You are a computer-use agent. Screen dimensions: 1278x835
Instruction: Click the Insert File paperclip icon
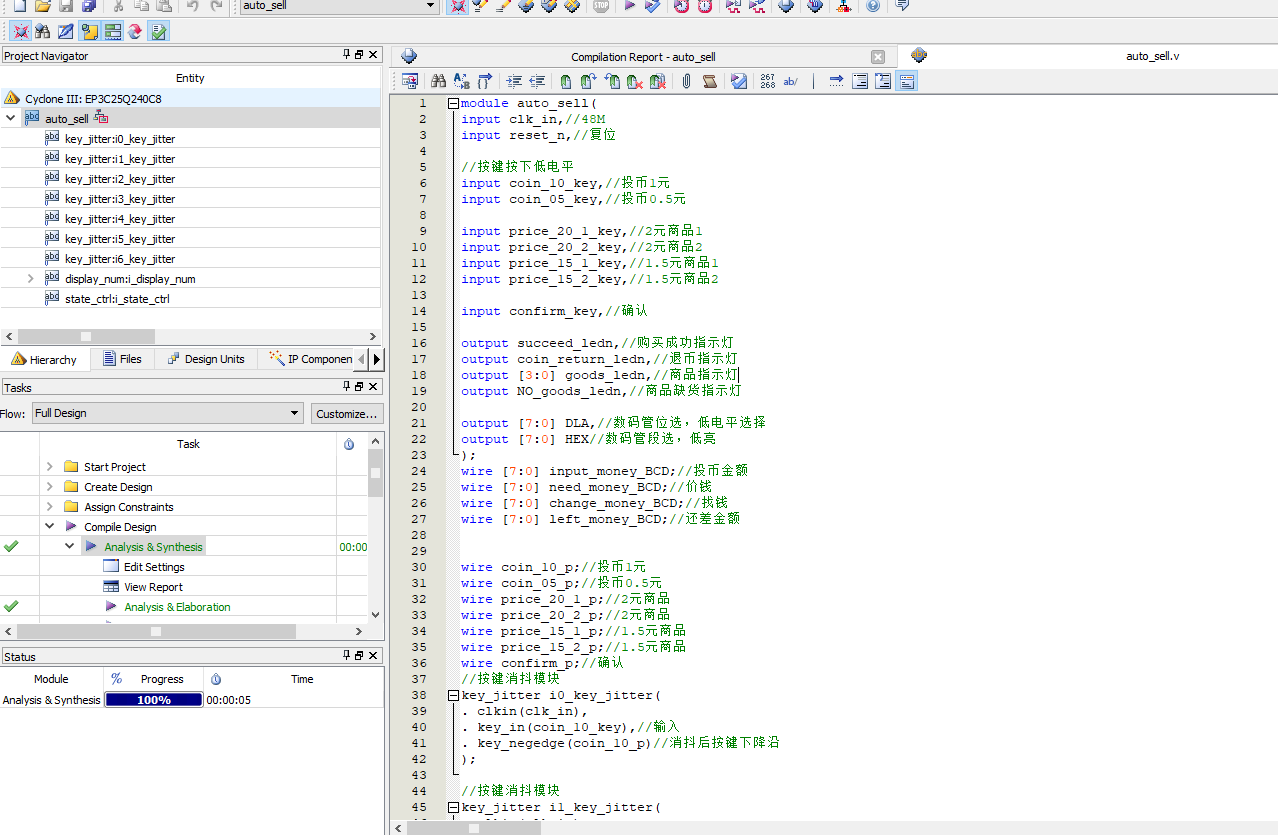(x=686, y=81)
